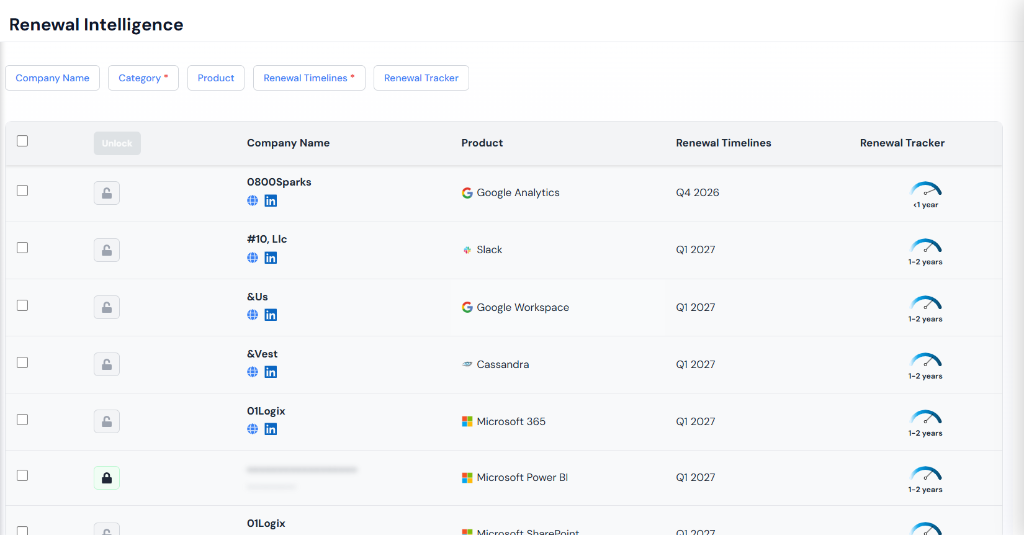This screenshot has height=535, width=1024.
Task: Click the Slack product name
Action: pyautogui.click(x=489, y=250)
